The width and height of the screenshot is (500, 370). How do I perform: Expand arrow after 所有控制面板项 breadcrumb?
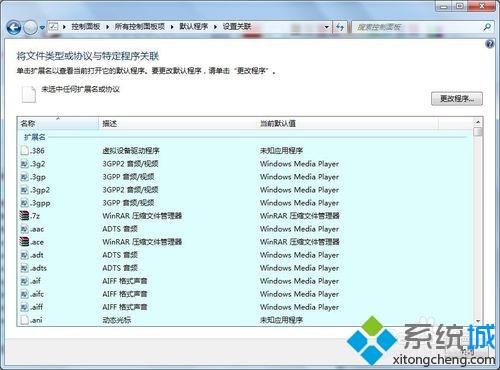pos(172,27)
